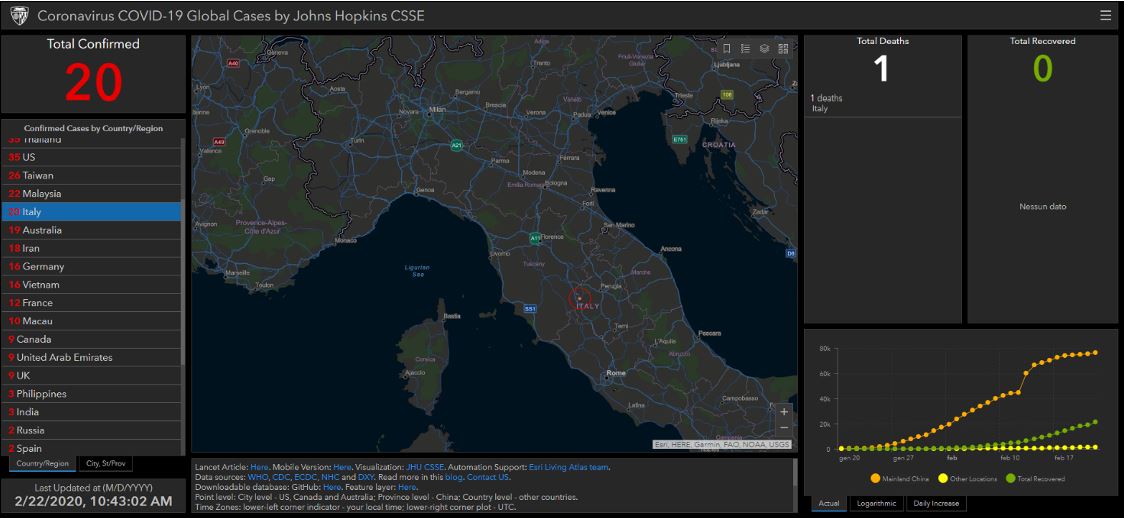Open the map layers icon
Viewport: 1124px width, 518px height.
point(764,48)
